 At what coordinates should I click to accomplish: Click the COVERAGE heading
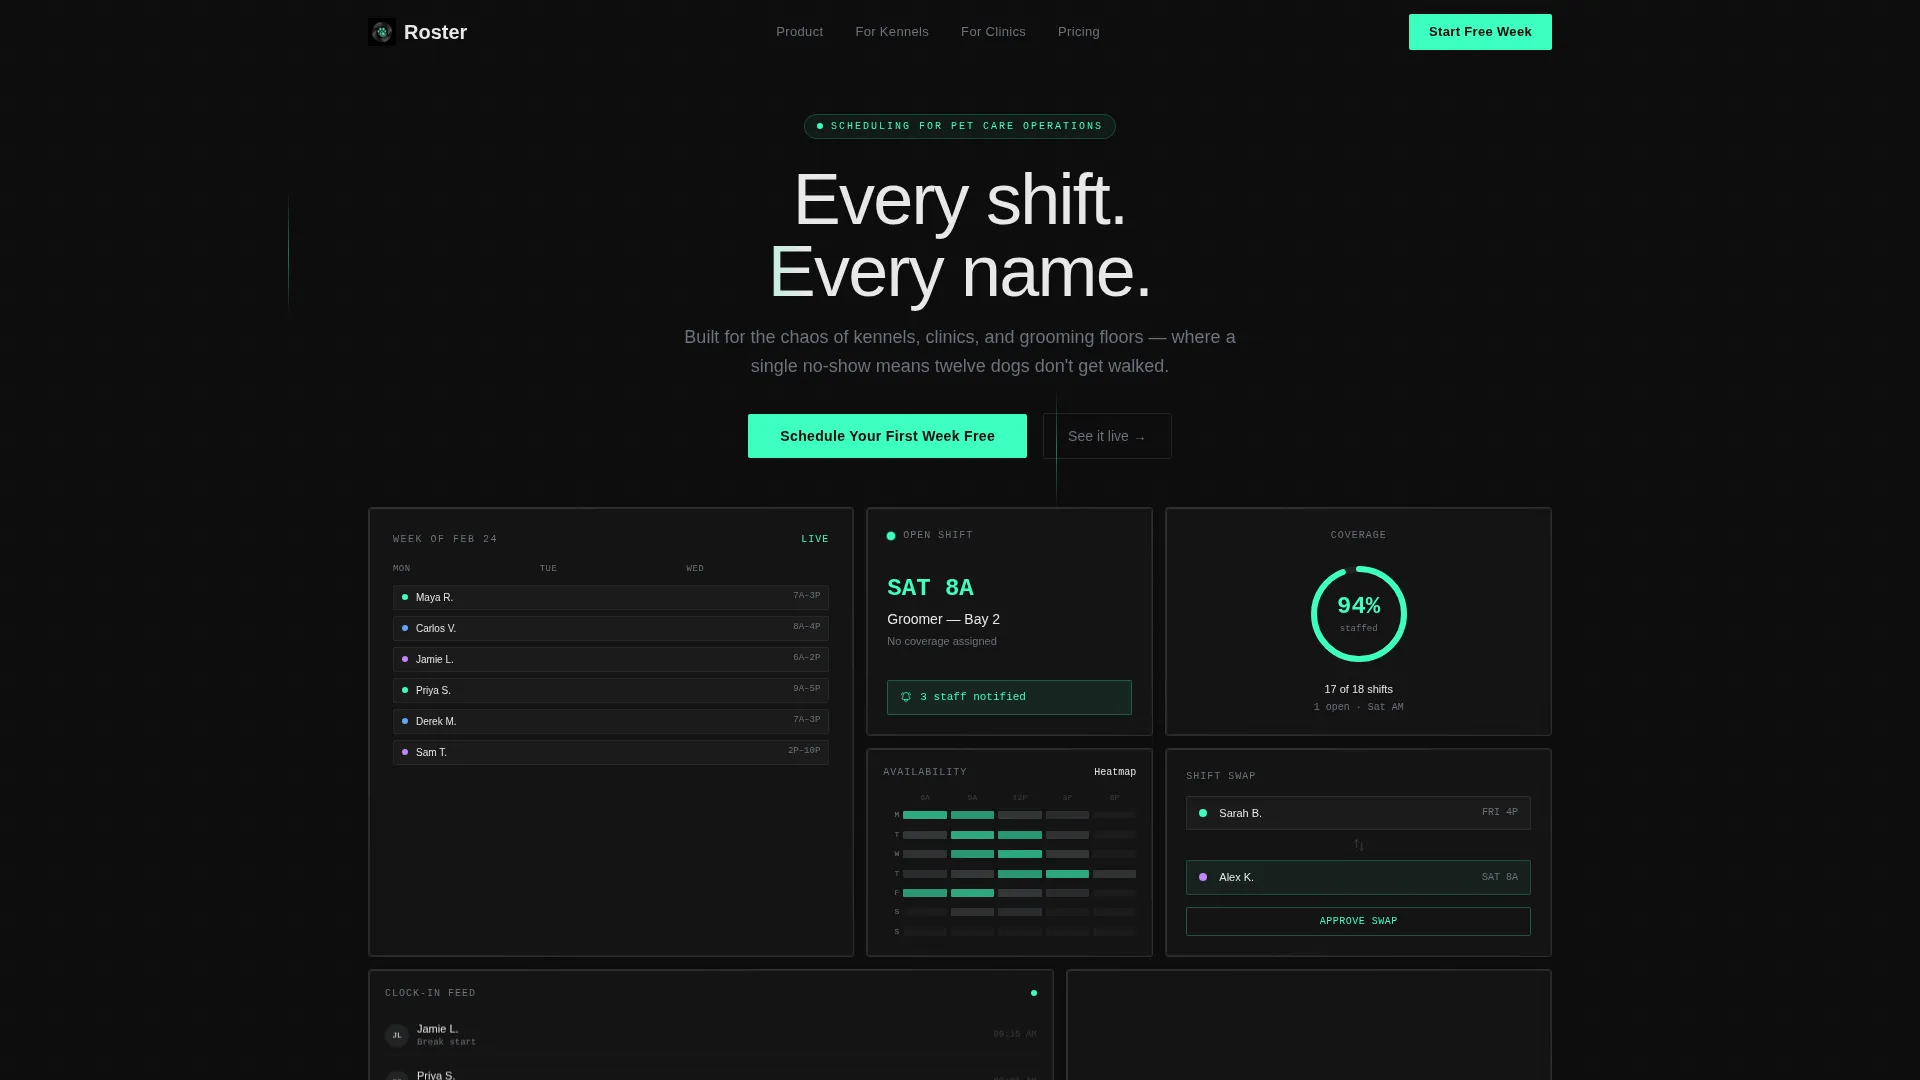click(x=1358, y=535)
